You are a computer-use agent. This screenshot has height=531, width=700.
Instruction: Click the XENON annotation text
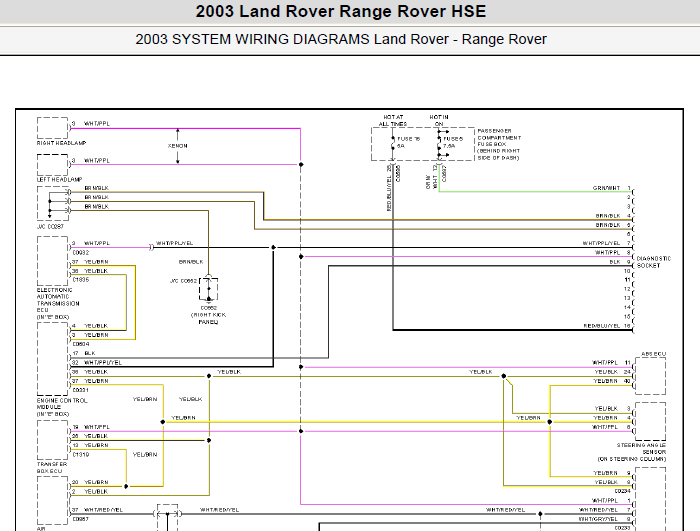coord(178,146)
